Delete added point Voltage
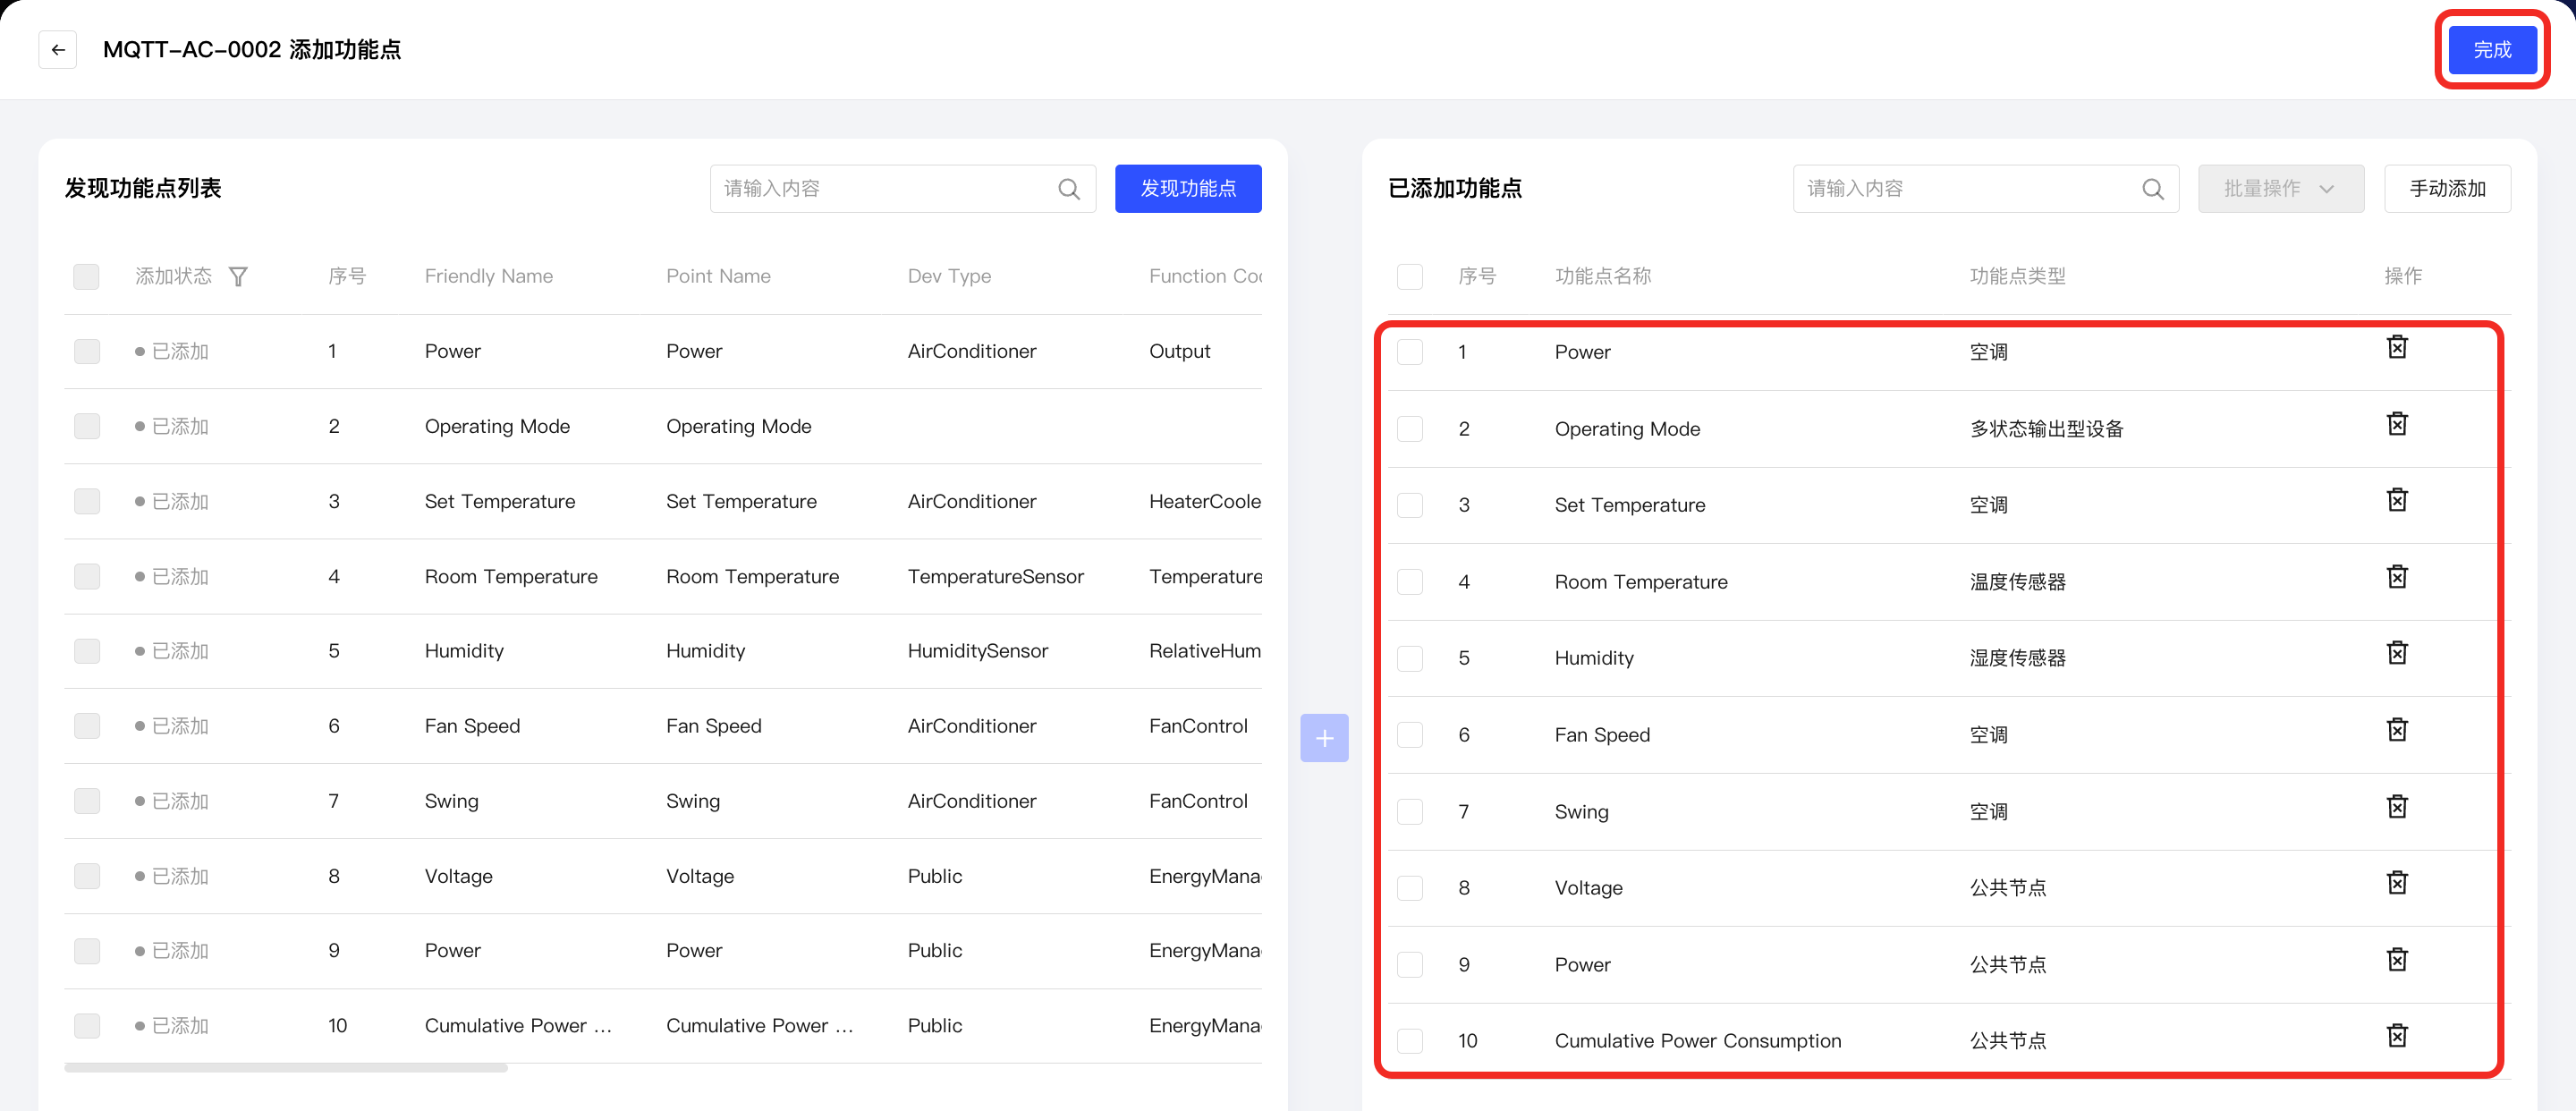The height and width of the screenshot is (1111, 2576). pos(2397,883)
